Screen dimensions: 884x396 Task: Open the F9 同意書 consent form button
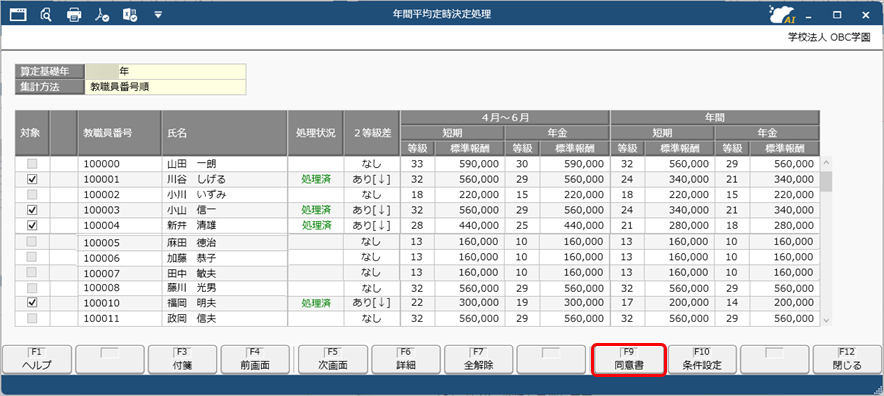[629, 359]
